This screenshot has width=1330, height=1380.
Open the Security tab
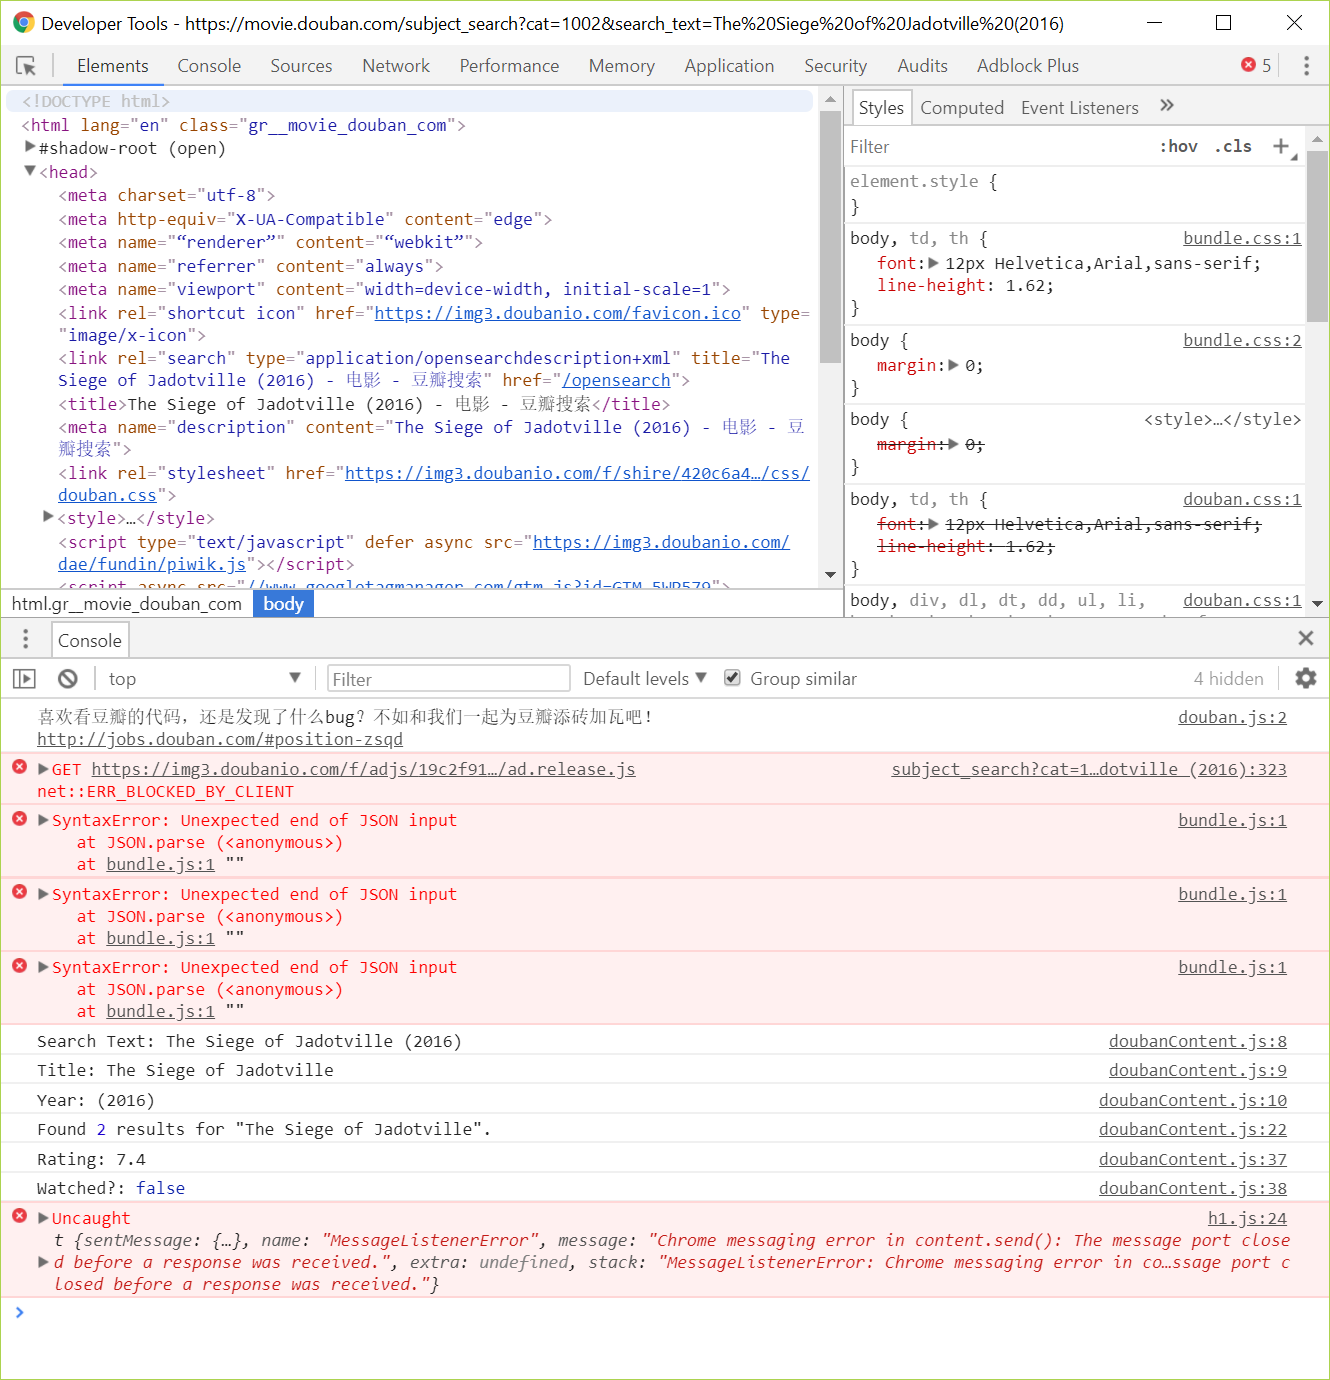(x=835, y=66)
